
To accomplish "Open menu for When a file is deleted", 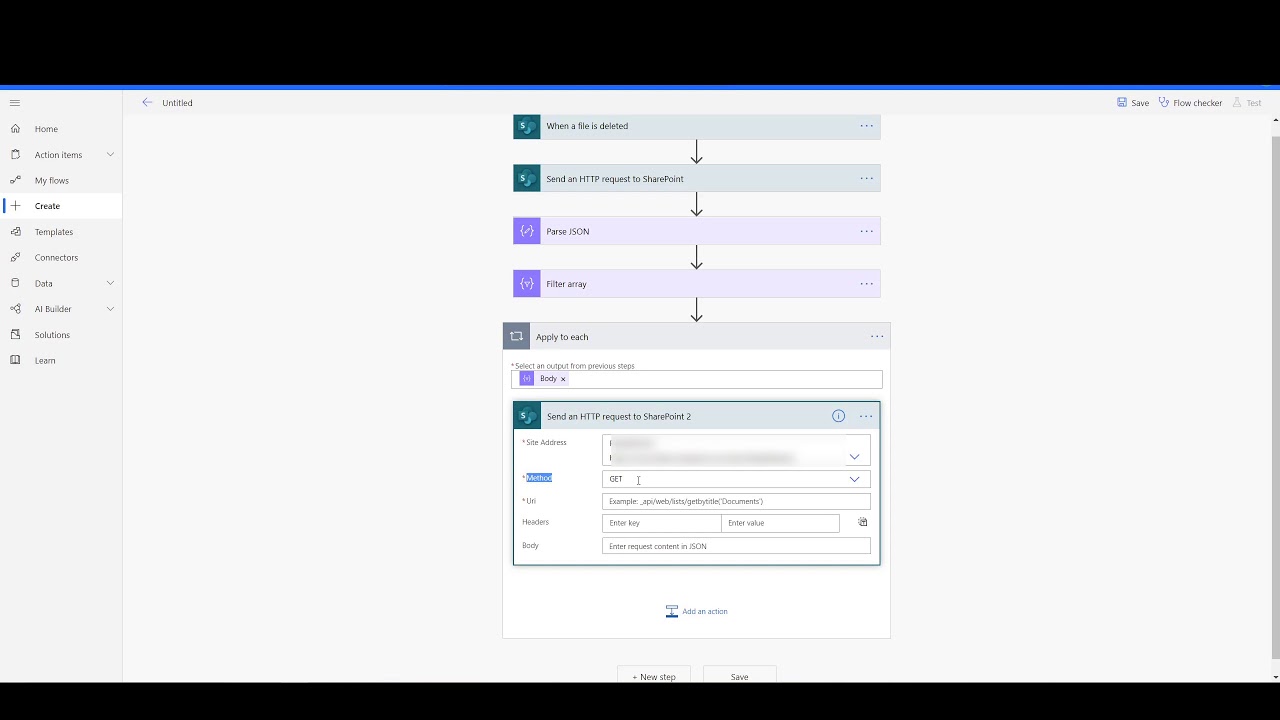I will click(867, 126).
